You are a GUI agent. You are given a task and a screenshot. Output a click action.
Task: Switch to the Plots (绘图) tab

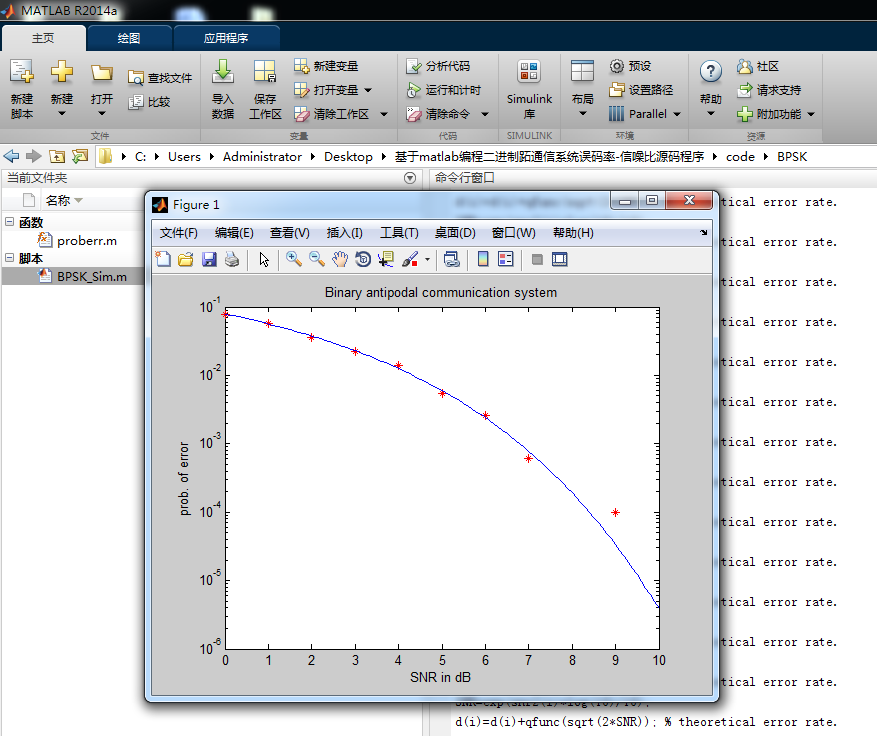129,38
